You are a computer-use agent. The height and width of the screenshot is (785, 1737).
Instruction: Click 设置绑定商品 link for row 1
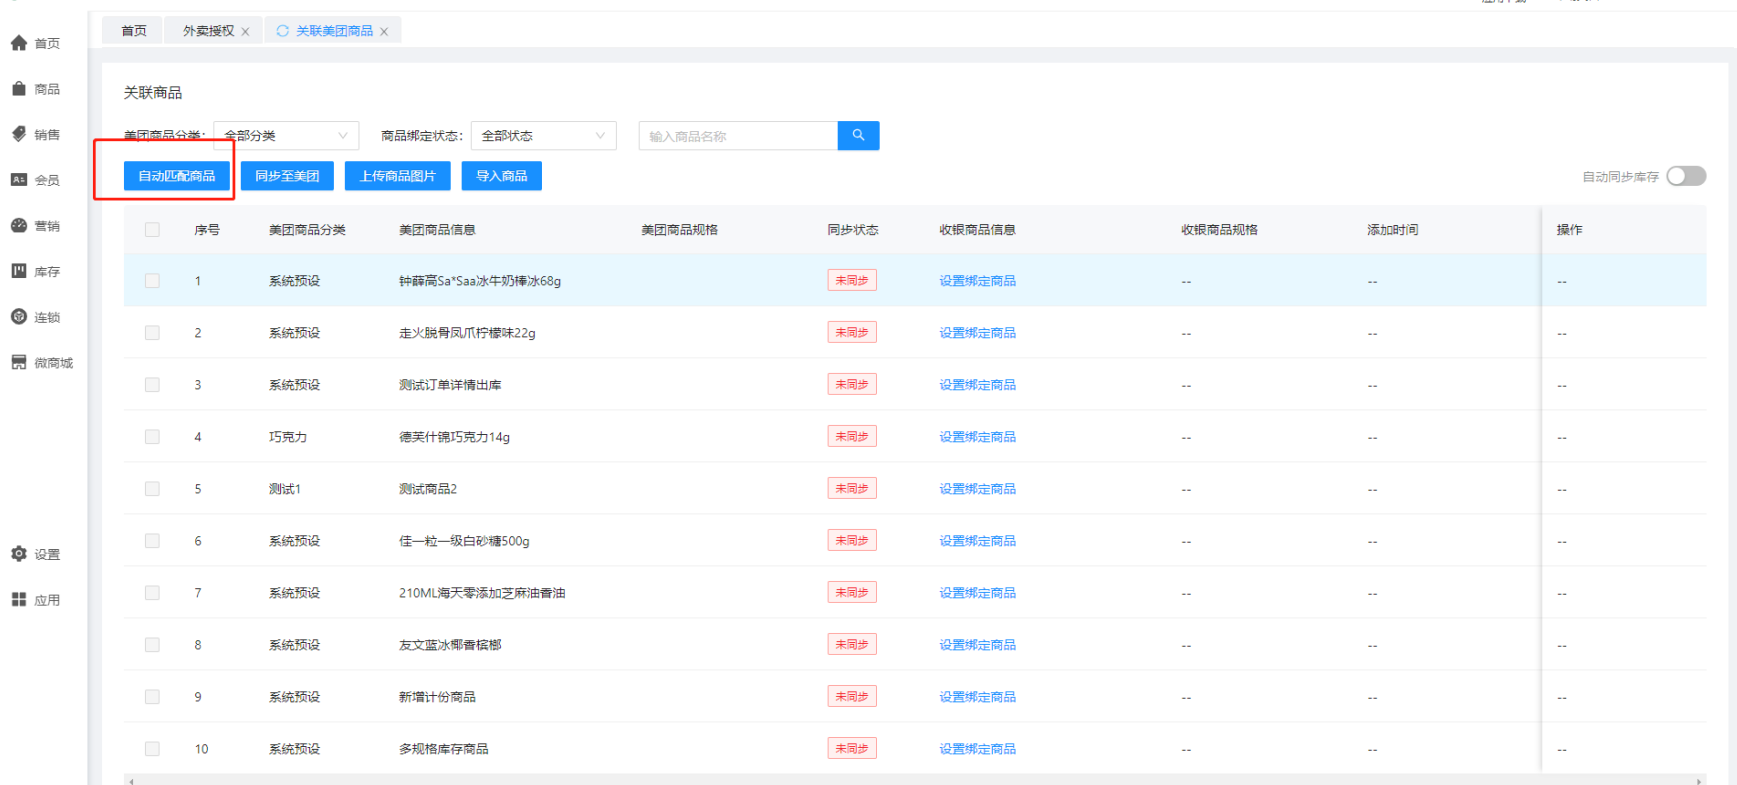(x=977, y=281)
